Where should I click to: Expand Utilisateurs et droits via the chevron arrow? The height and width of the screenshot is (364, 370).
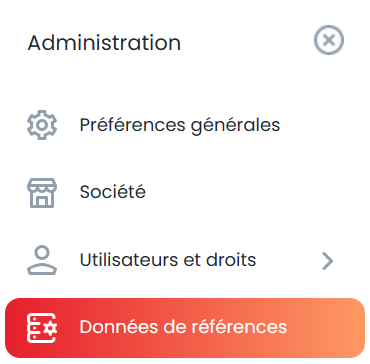[x=328, y=261]
